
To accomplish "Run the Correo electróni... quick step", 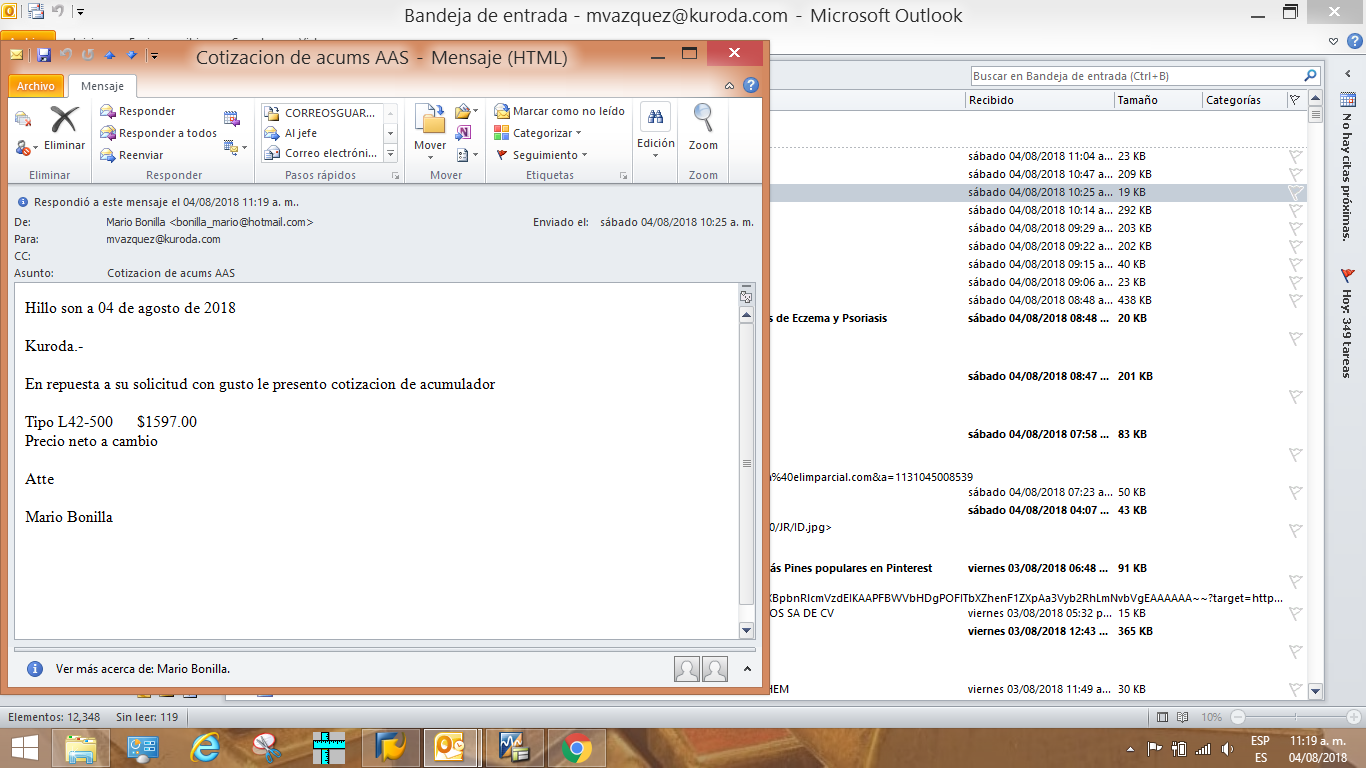I will coord(320,153).
